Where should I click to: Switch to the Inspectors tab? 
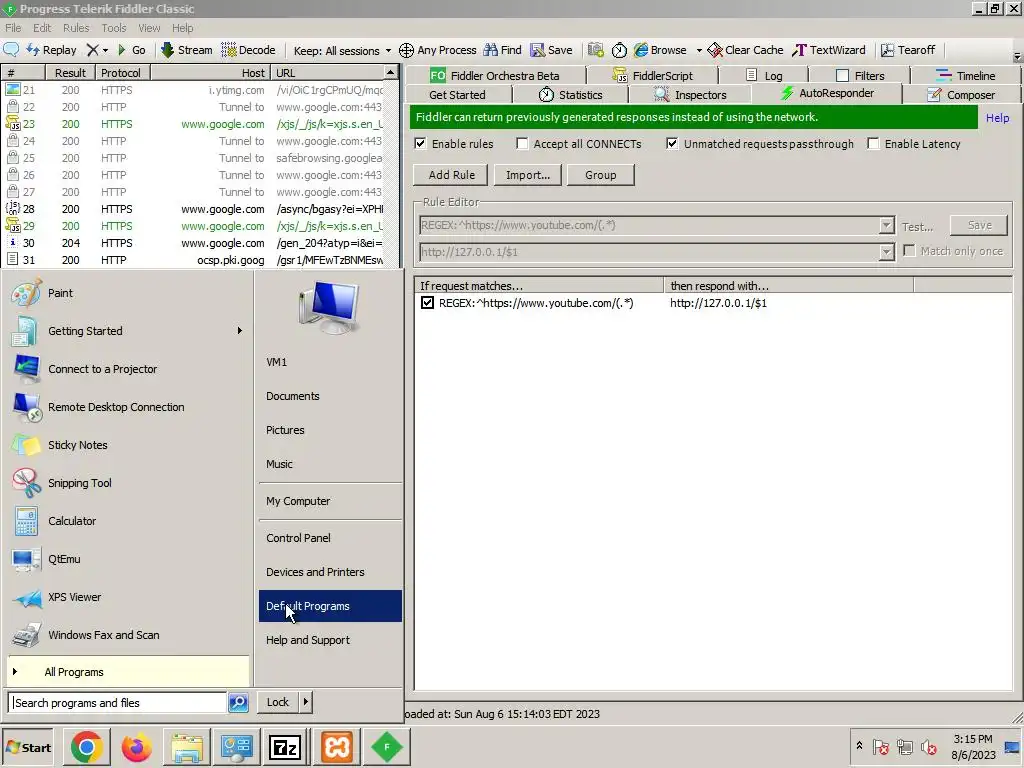[x=690, y=95]
